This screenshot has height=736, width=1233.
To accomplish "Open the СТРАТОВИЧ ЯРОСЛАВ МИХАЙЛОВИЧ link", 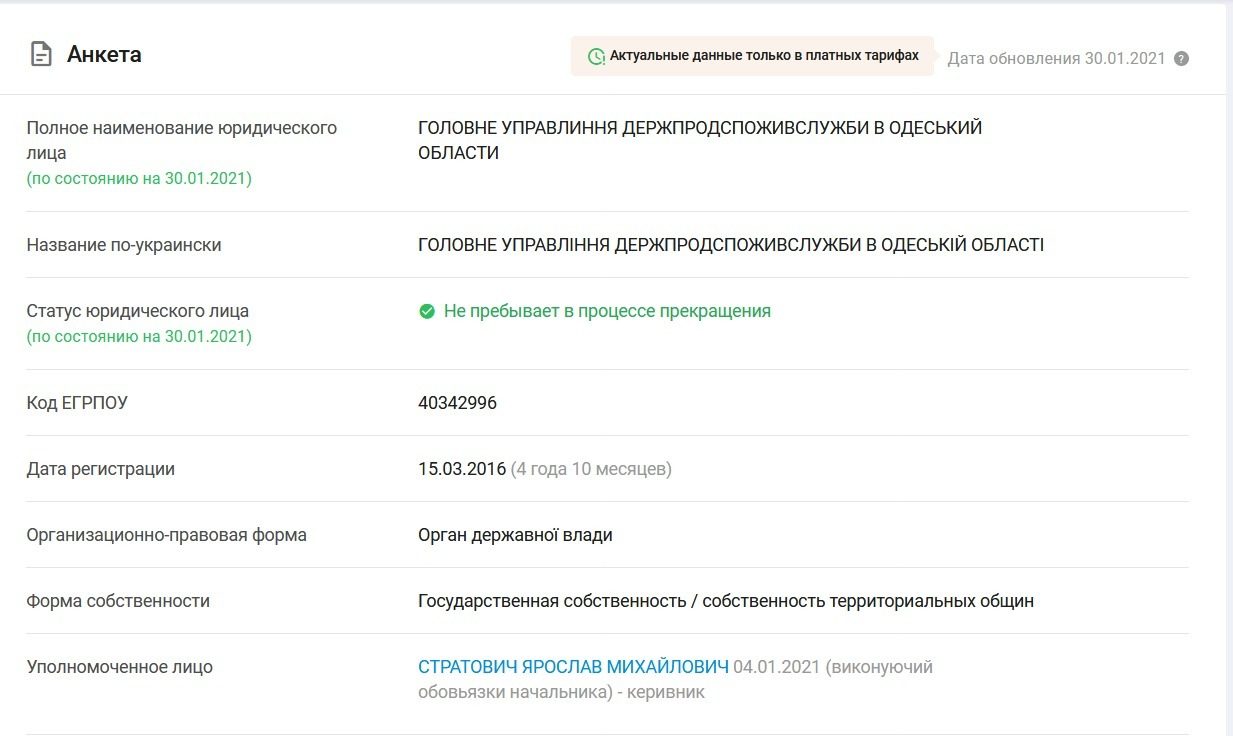I will pos(573,667).
